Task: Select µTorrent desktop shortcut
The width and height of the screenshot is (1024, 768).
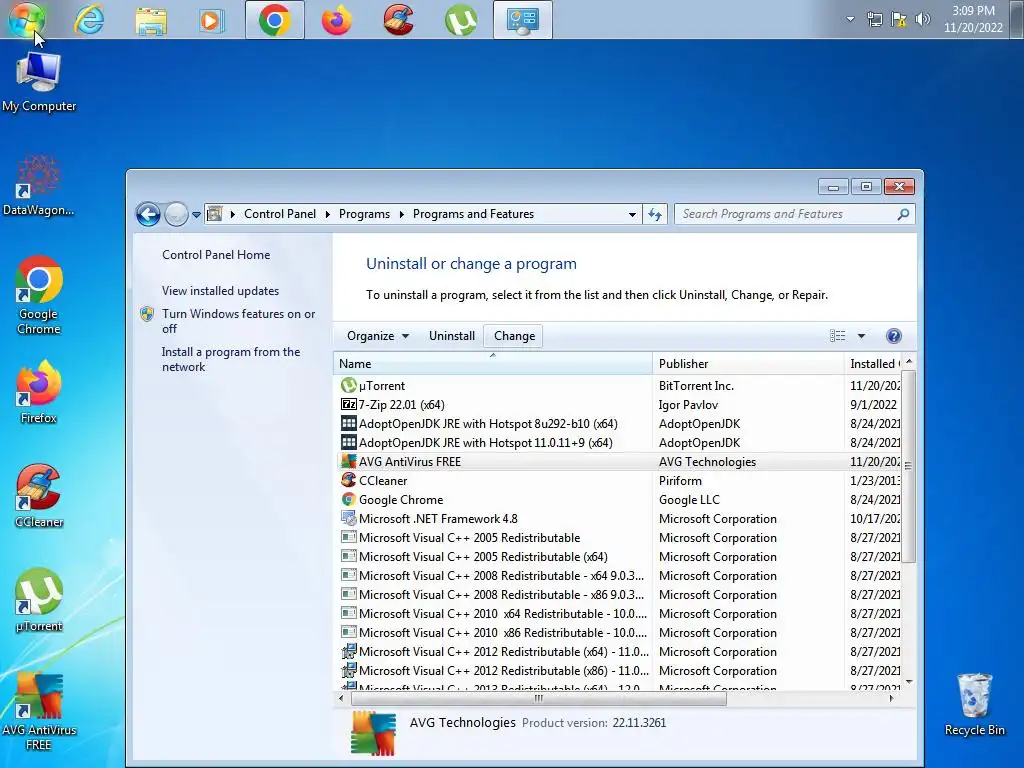Action: 39,600
